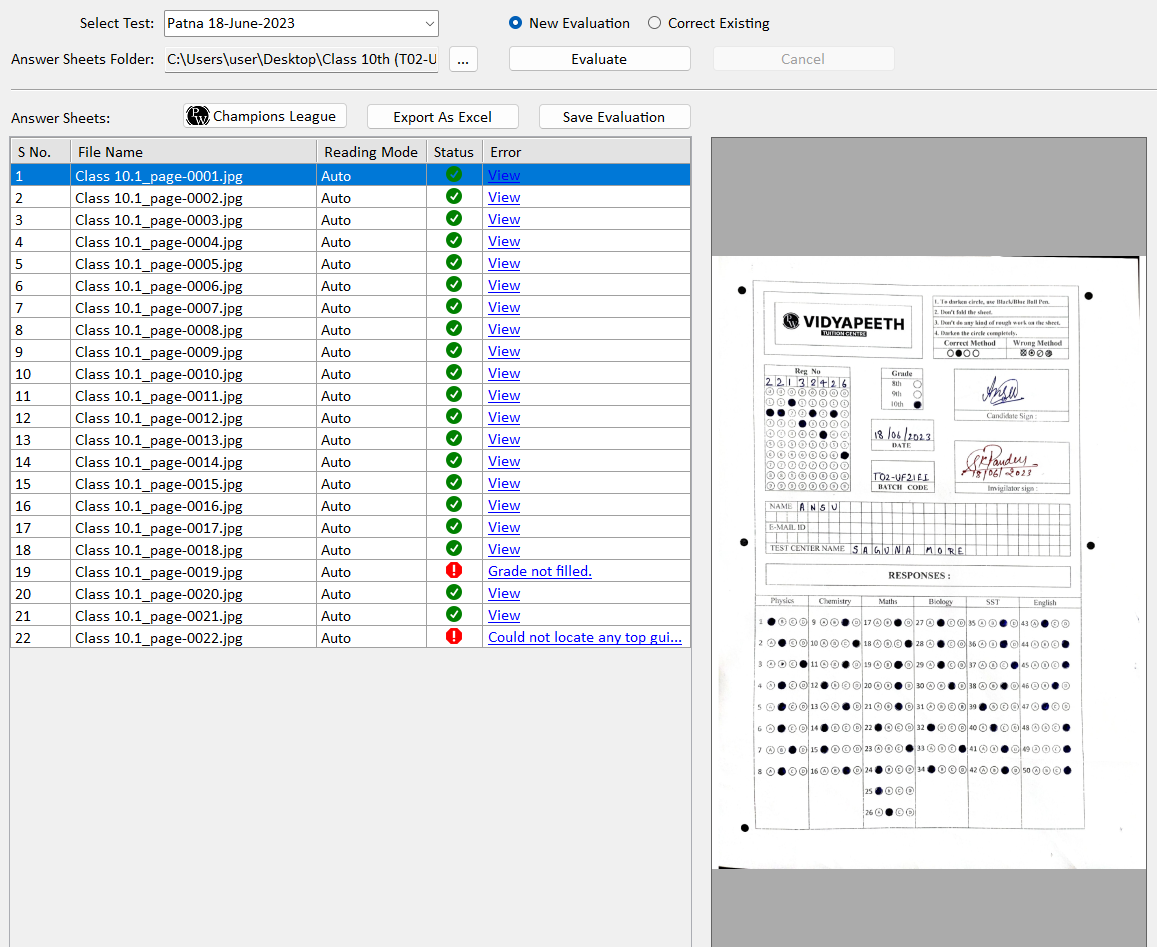This screenshot has height=947, width=1157.
Task: Open 'Could not locate any top gui...' error link
Action: (x=585, y=637)
